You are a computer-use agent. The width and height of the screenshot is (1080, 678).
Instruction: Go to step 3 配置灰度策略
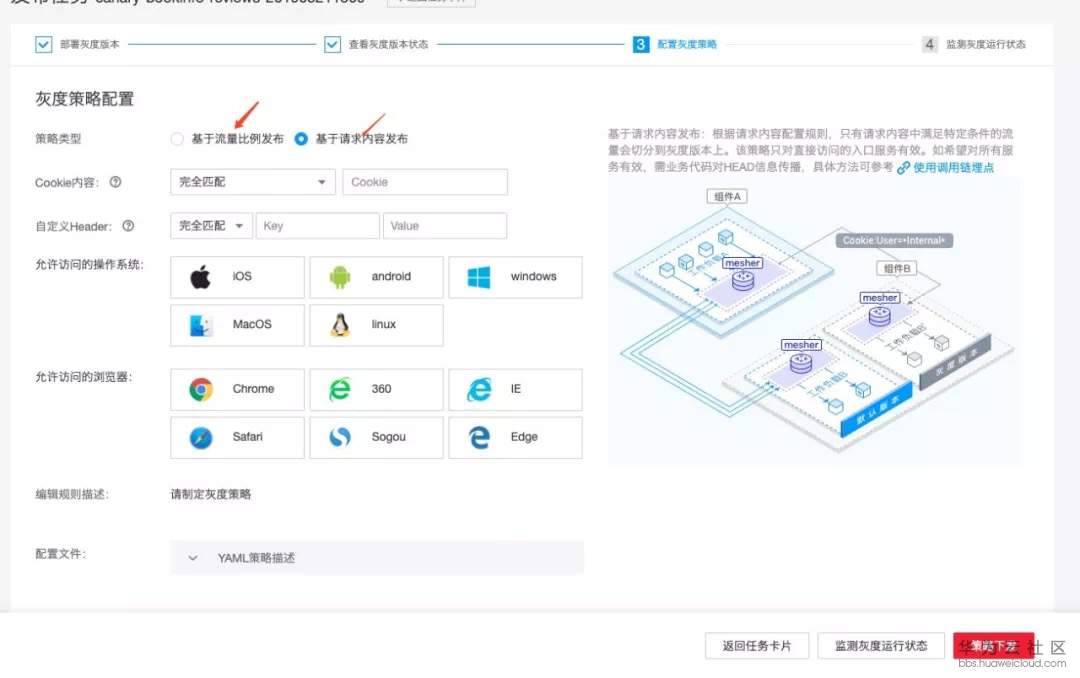tap(675, 44)
